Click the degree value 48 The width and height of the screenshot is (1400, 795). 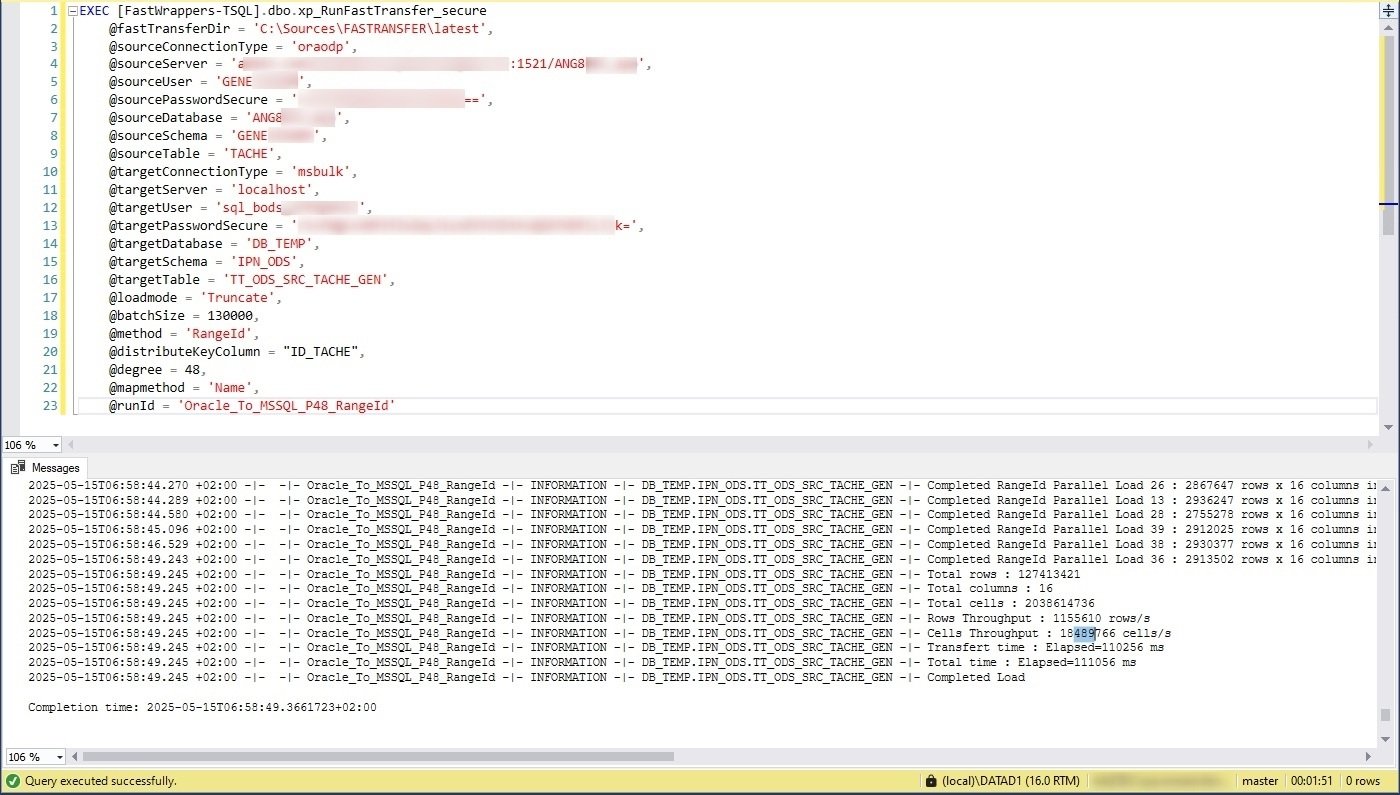click(x=192, y=371)
